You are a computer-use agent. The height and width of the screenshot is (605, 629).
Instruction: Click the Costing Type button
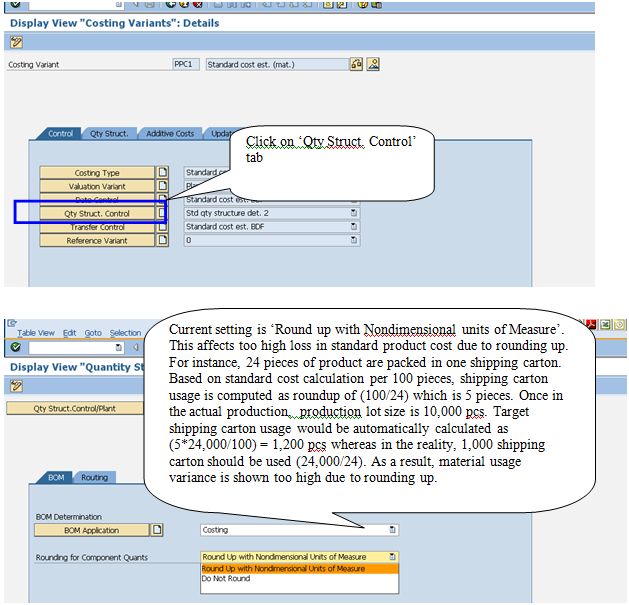(97, 173)
